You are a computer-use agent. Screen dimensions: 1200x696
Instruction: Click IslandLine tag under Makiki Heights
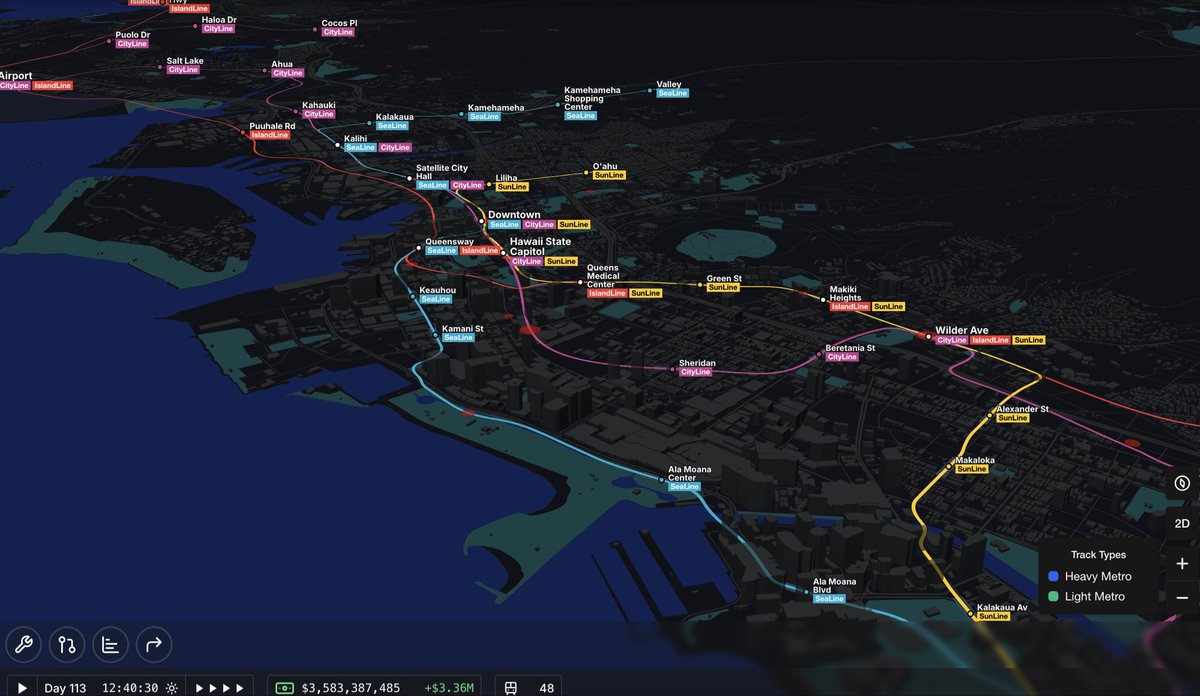pos(850,307)
